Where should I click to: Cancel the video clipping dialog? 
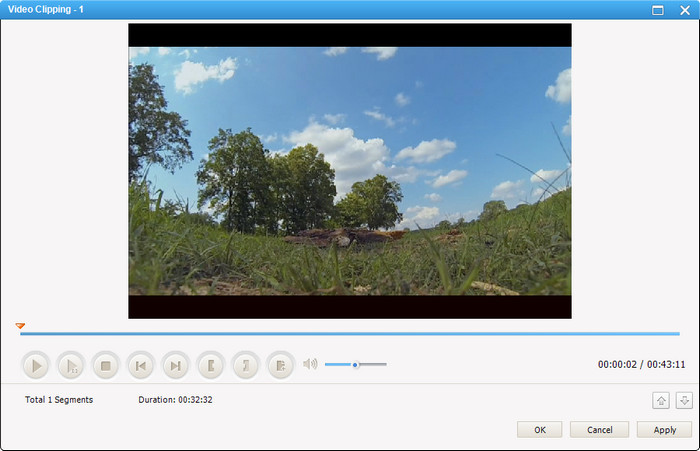(599, 430)
